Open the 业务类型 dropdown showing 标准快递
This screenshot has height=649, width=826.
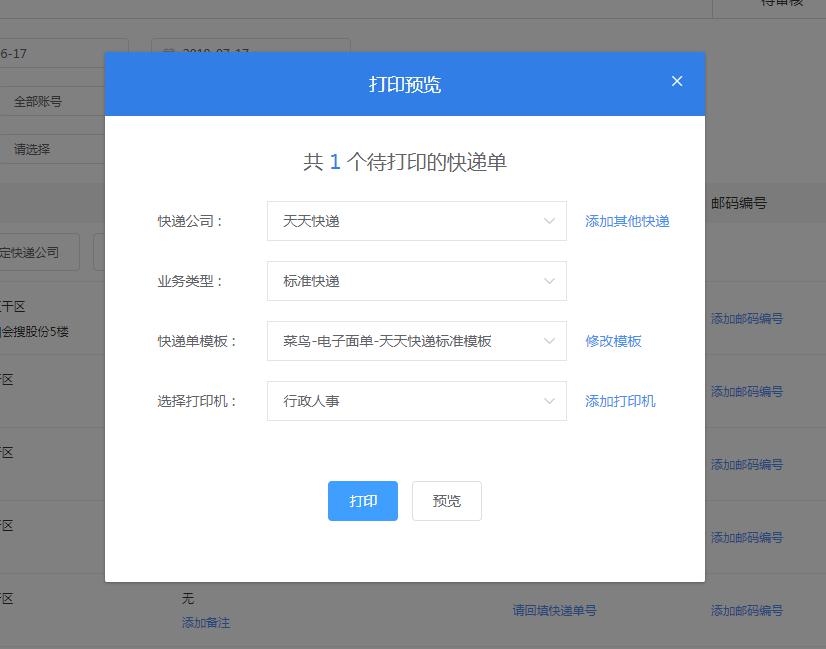point(416,281)
